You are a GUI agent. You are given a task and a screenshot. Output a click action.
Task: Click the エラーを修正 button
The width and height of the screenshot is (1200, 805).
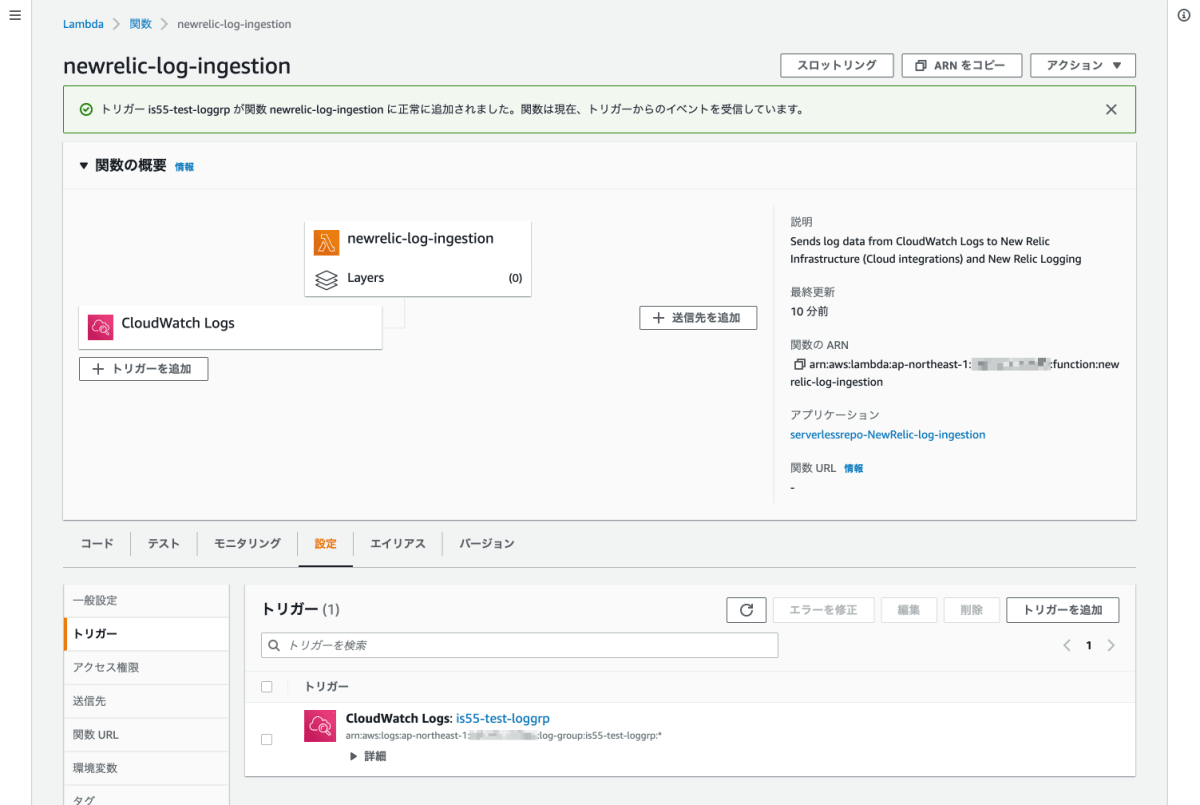click(824, 610)
